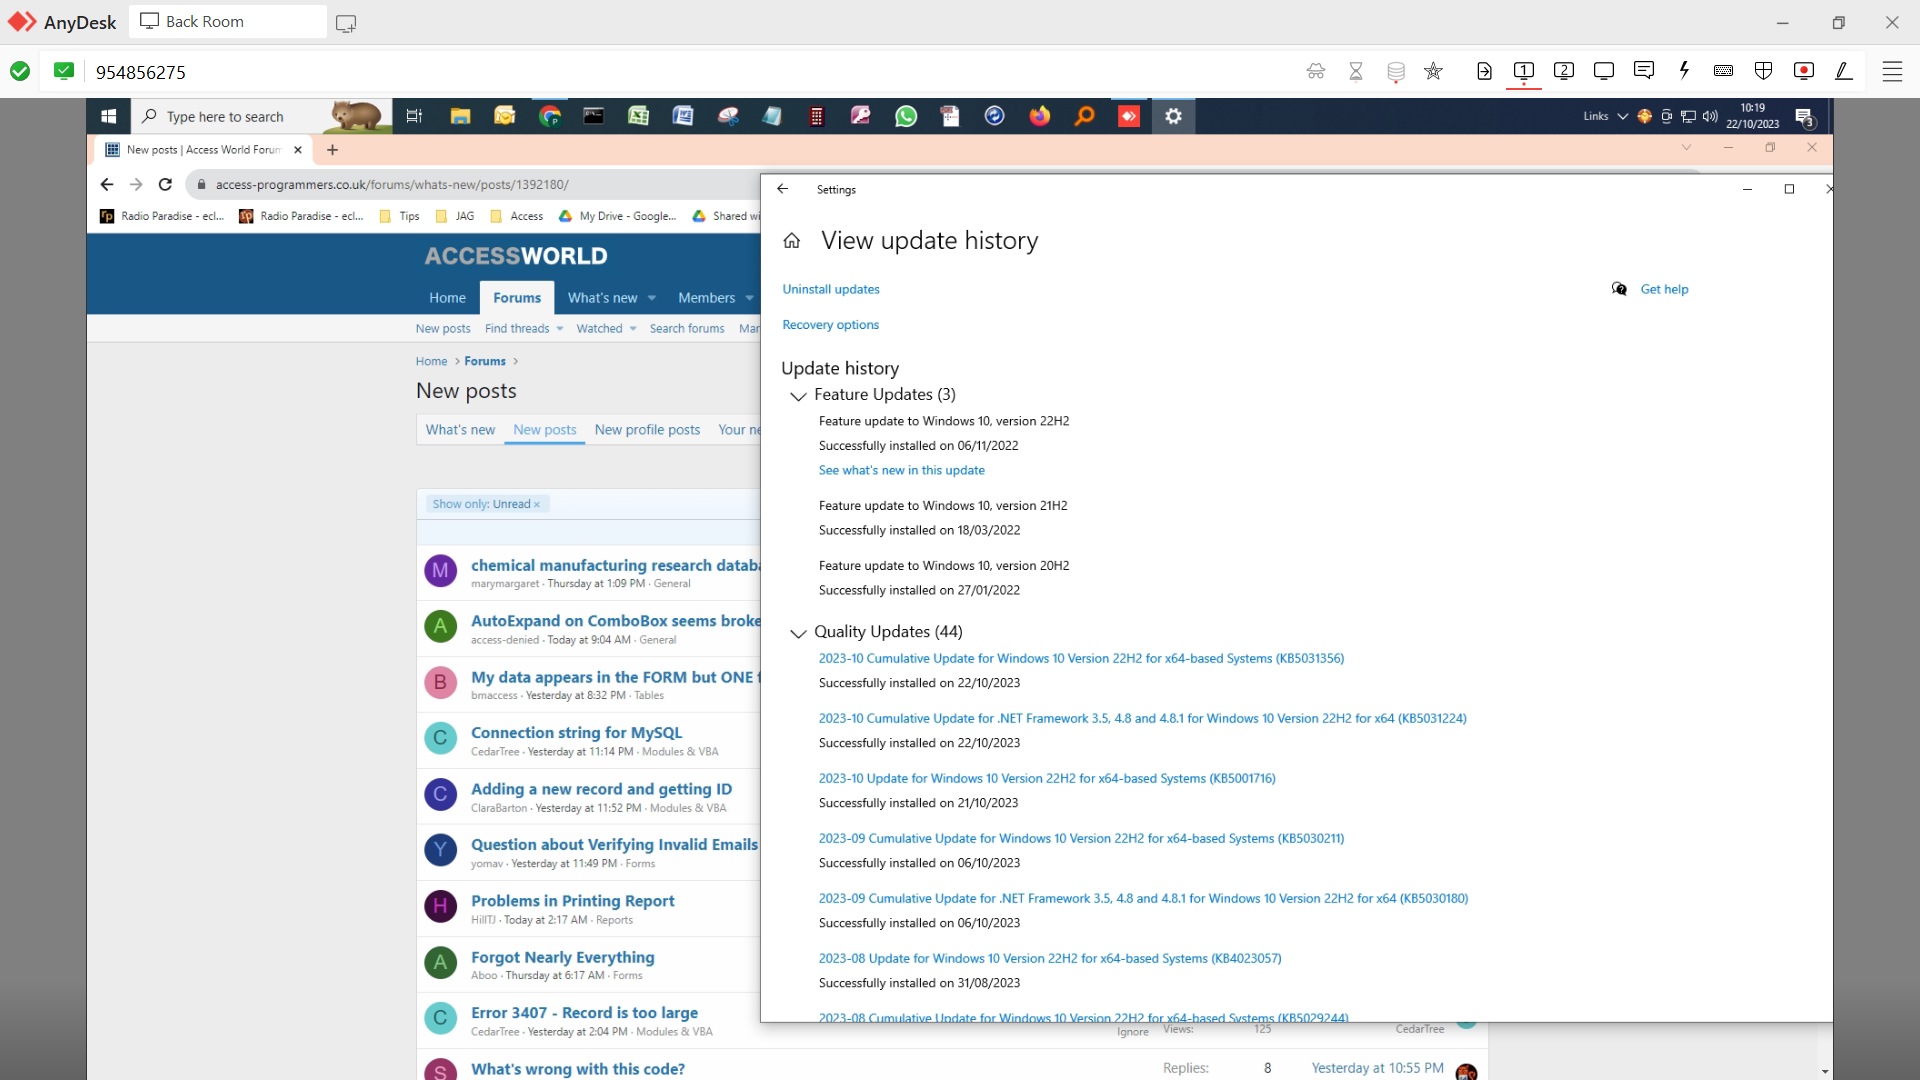
Task: Open the Recovery options link
Action: 830,325
